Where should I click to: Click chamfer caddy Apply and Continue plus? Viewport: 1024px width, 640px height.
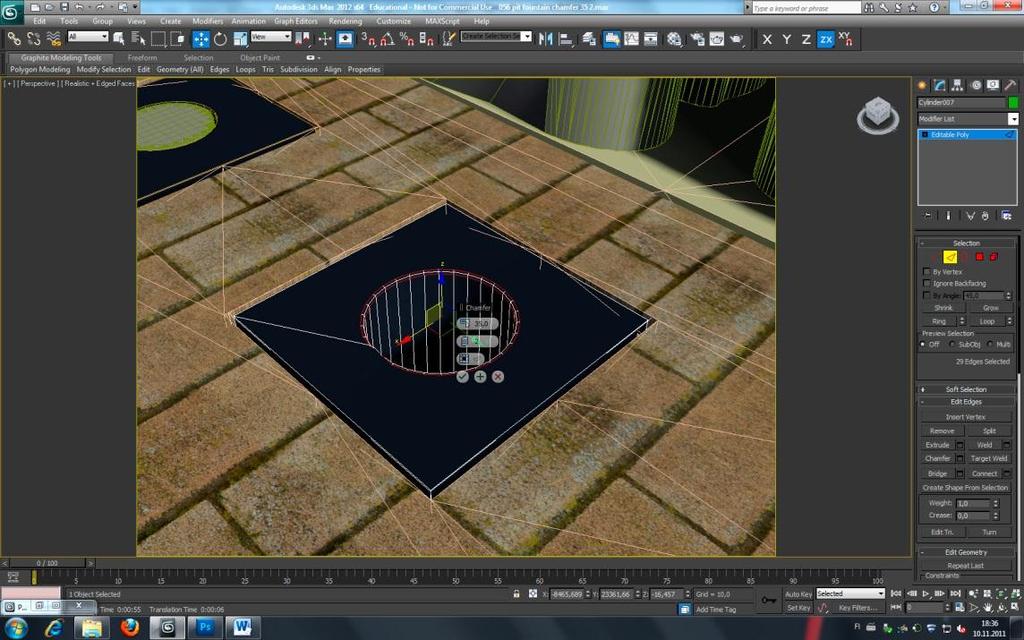(x=480, y=377)
